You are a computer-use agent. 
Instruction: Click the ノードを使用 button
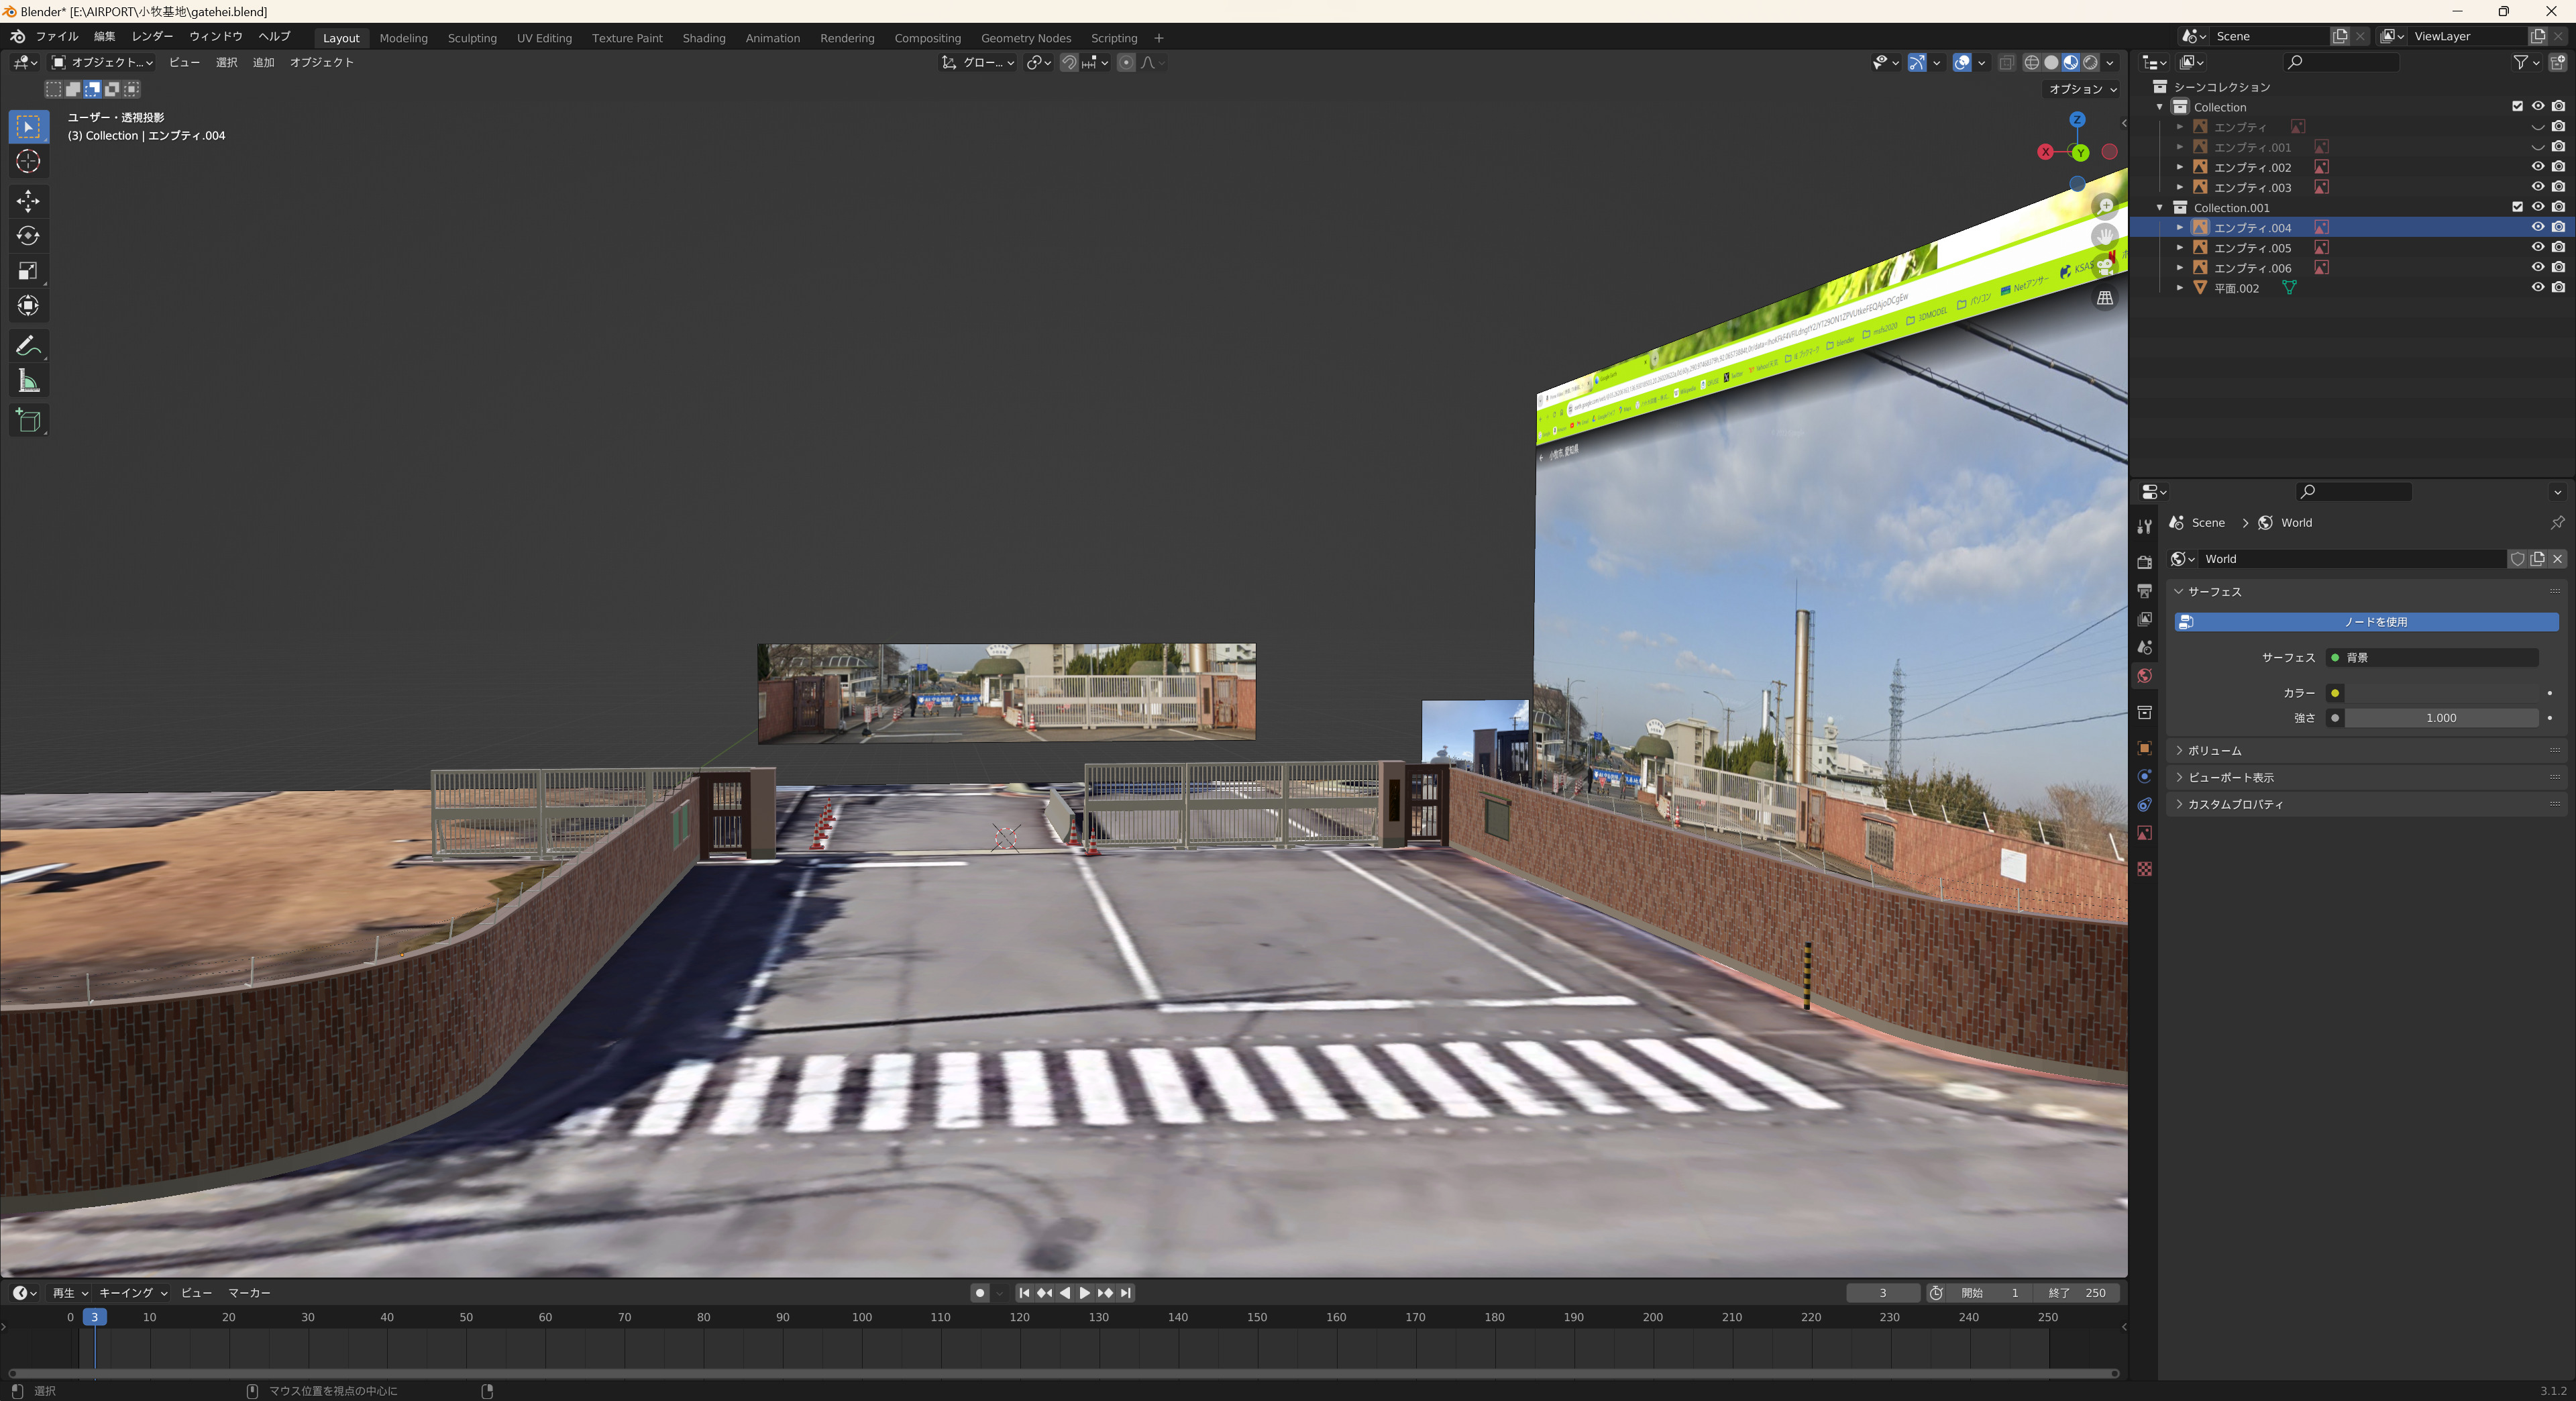(2366, 622)
